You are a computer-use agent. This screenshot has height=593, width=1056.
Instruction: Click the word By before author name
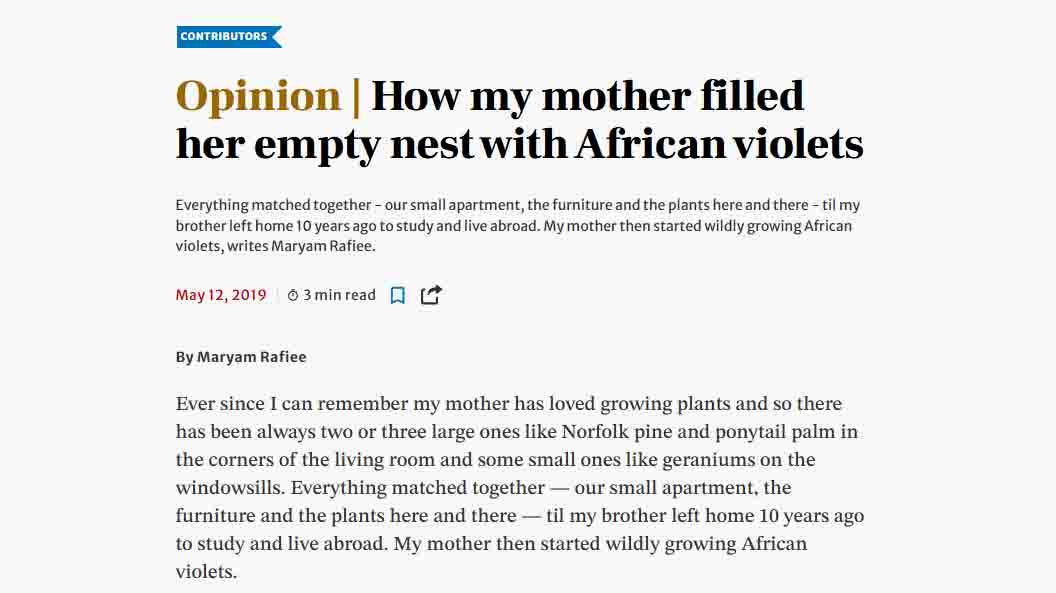tap(185, 357)
